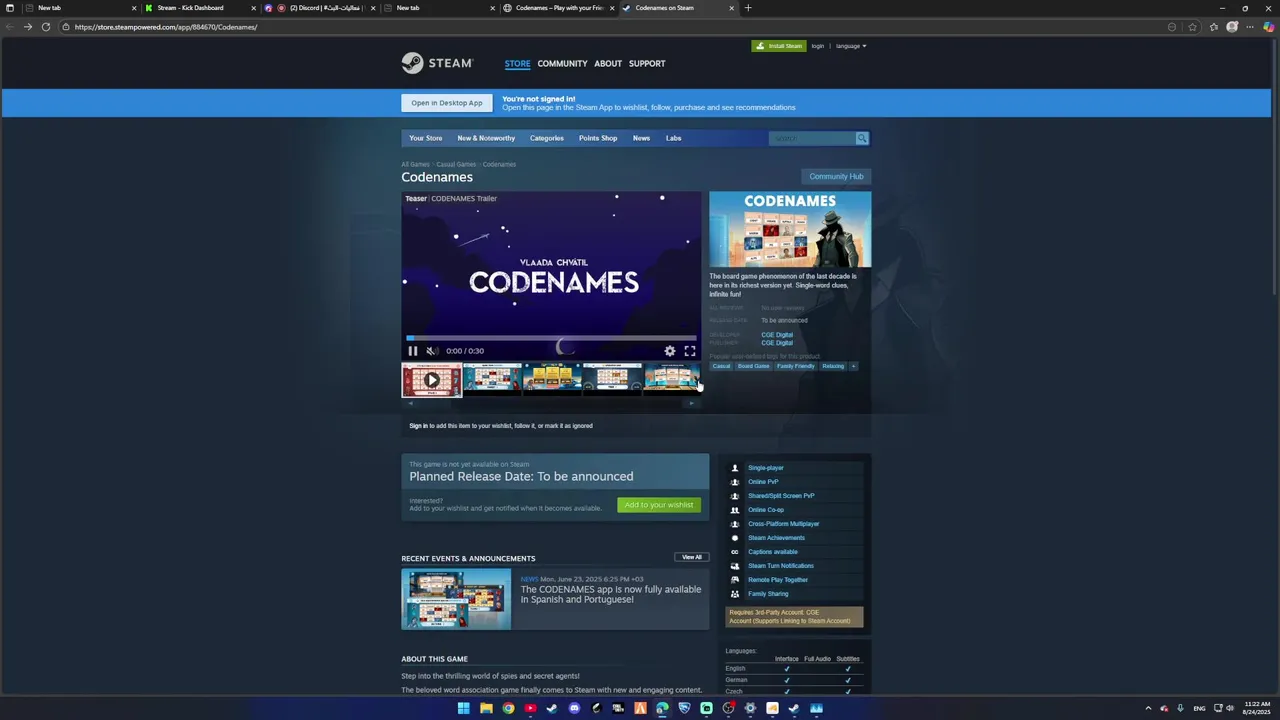
Task: Open a new browser tab with plus
Action: (x=748, y=8)
